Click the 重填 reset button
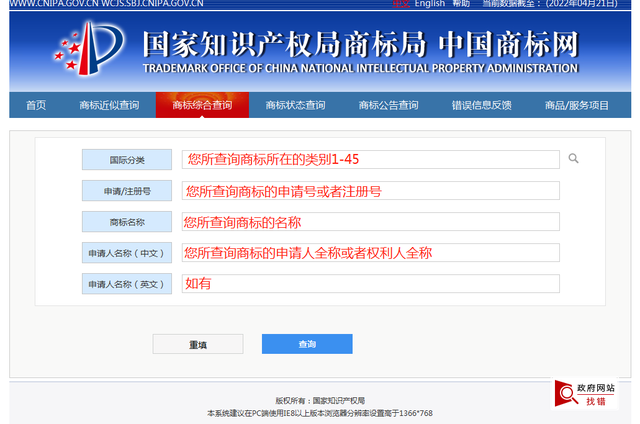 [x=198, y=344]
